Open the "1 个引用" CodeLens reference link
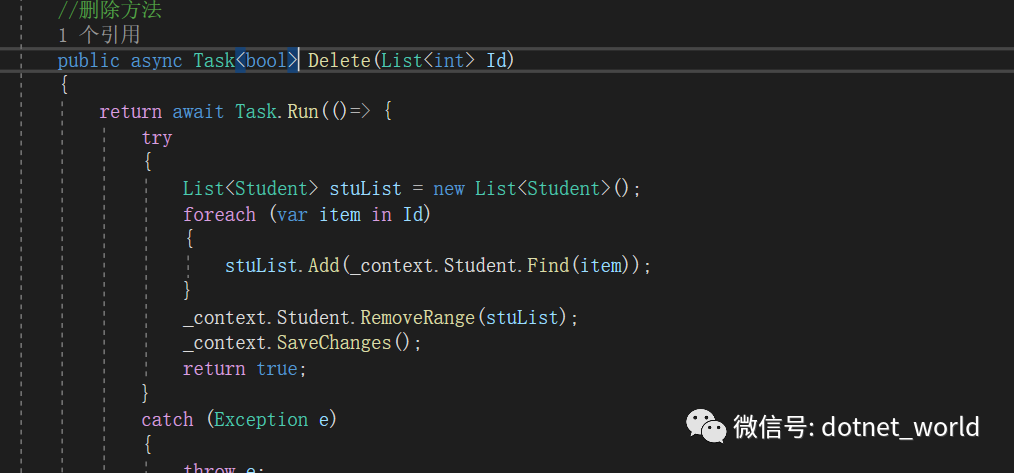Image resolution: width=1014 pixels, height=473 pixels. (98, 36)
